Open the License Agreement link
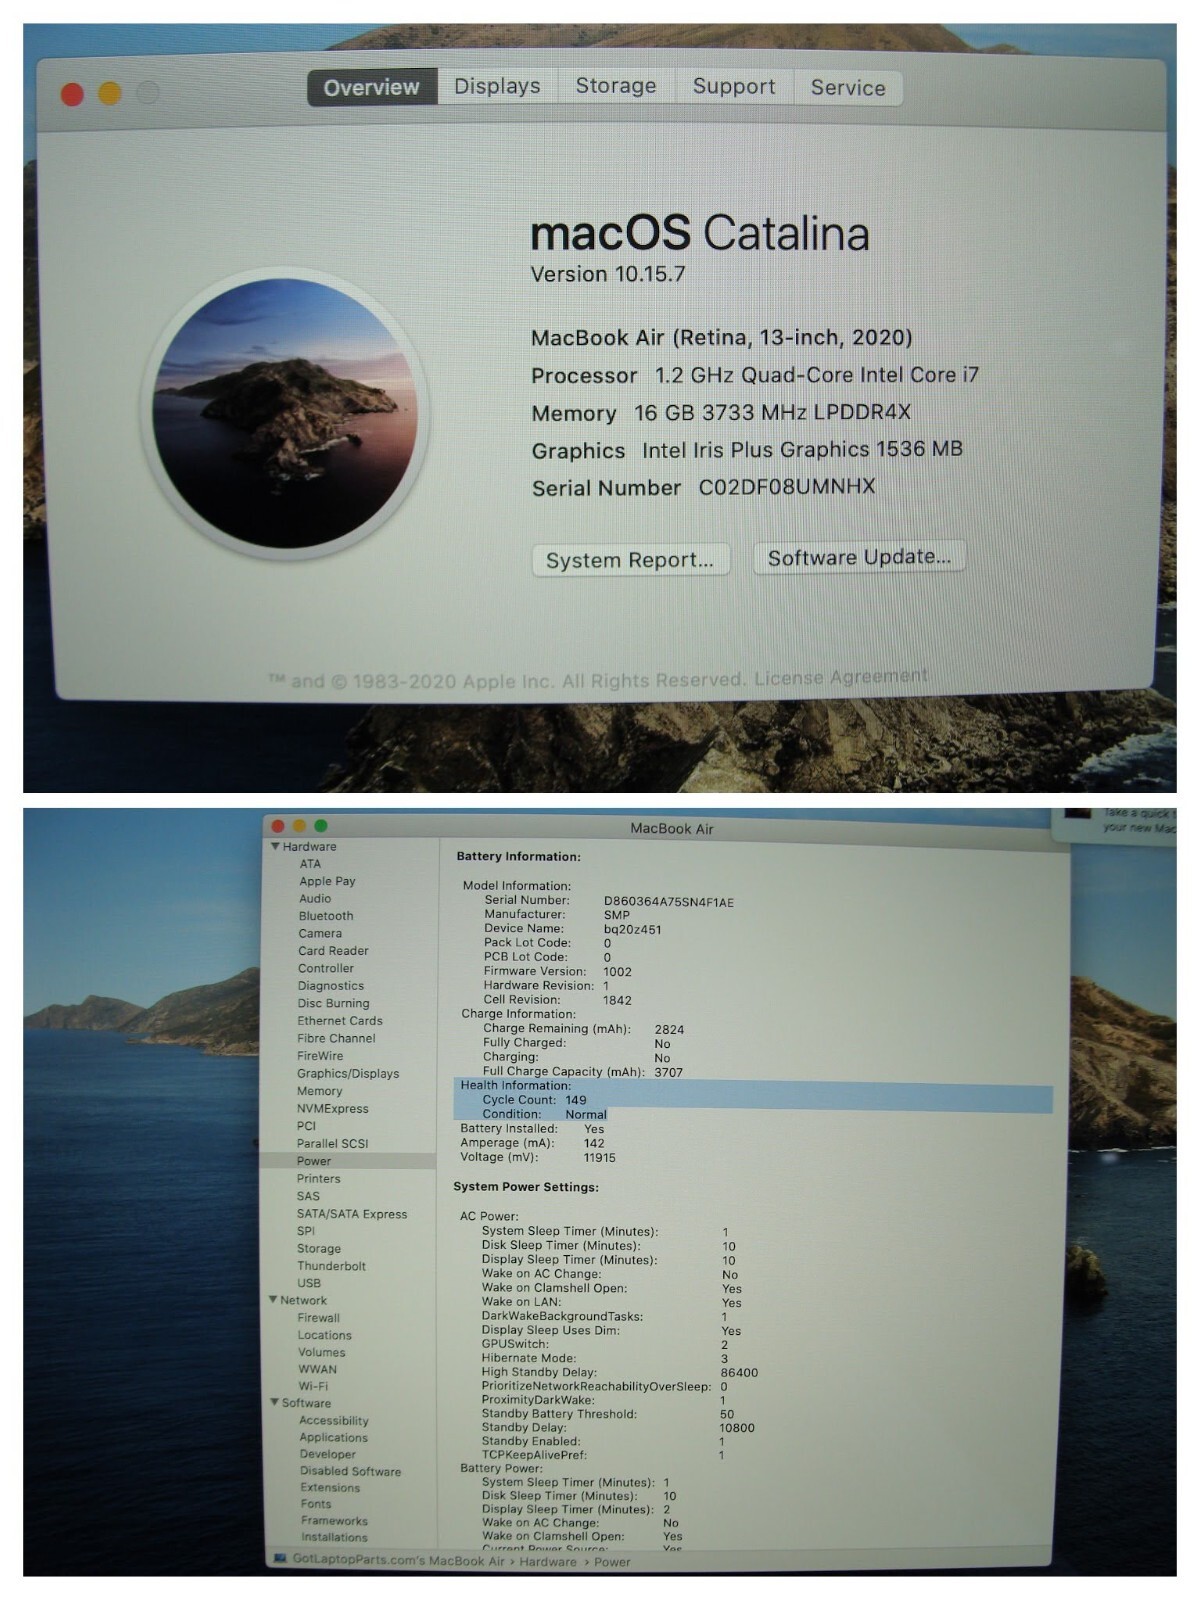1200x1600 pixels. (x=841, y=677)
